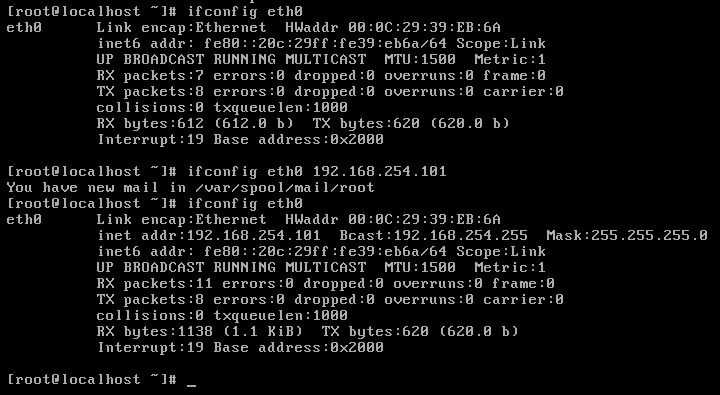720x395 pixels.
Task: Click the blinking cursor at the last prompt
Action: coord(192,386)
